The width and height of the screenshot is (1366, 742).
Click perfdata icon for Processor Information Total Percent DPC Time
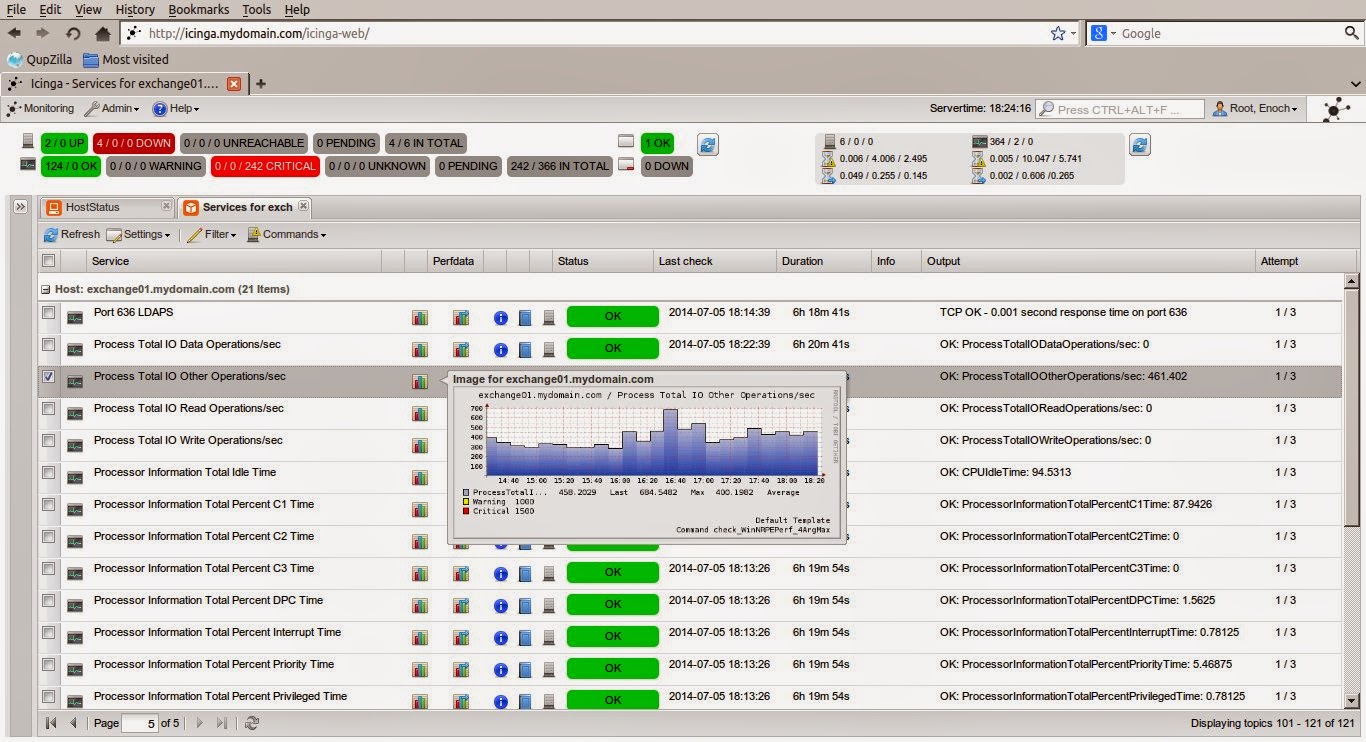pyautogui.click(x=461, y=606)
